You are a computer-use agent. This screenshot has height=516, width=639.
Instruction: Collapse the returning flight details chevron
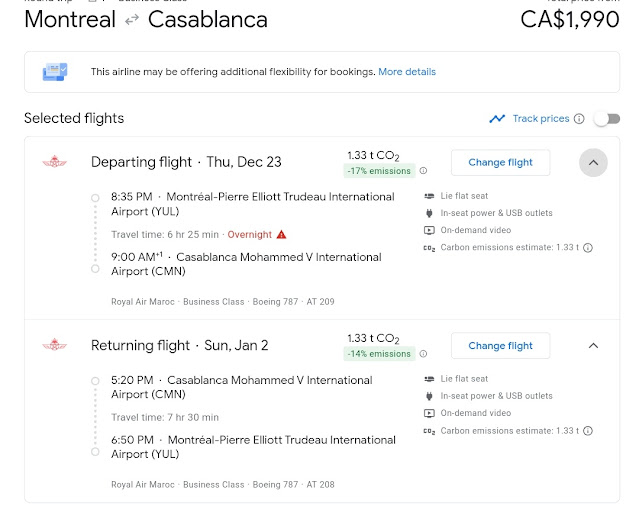tap(593, 346)
